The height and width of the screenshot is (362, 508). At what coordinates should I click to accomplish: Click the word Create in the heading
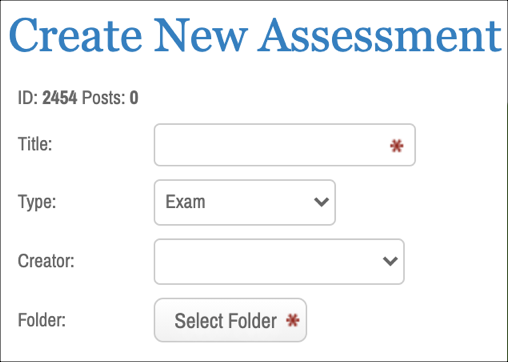[76, 36]
